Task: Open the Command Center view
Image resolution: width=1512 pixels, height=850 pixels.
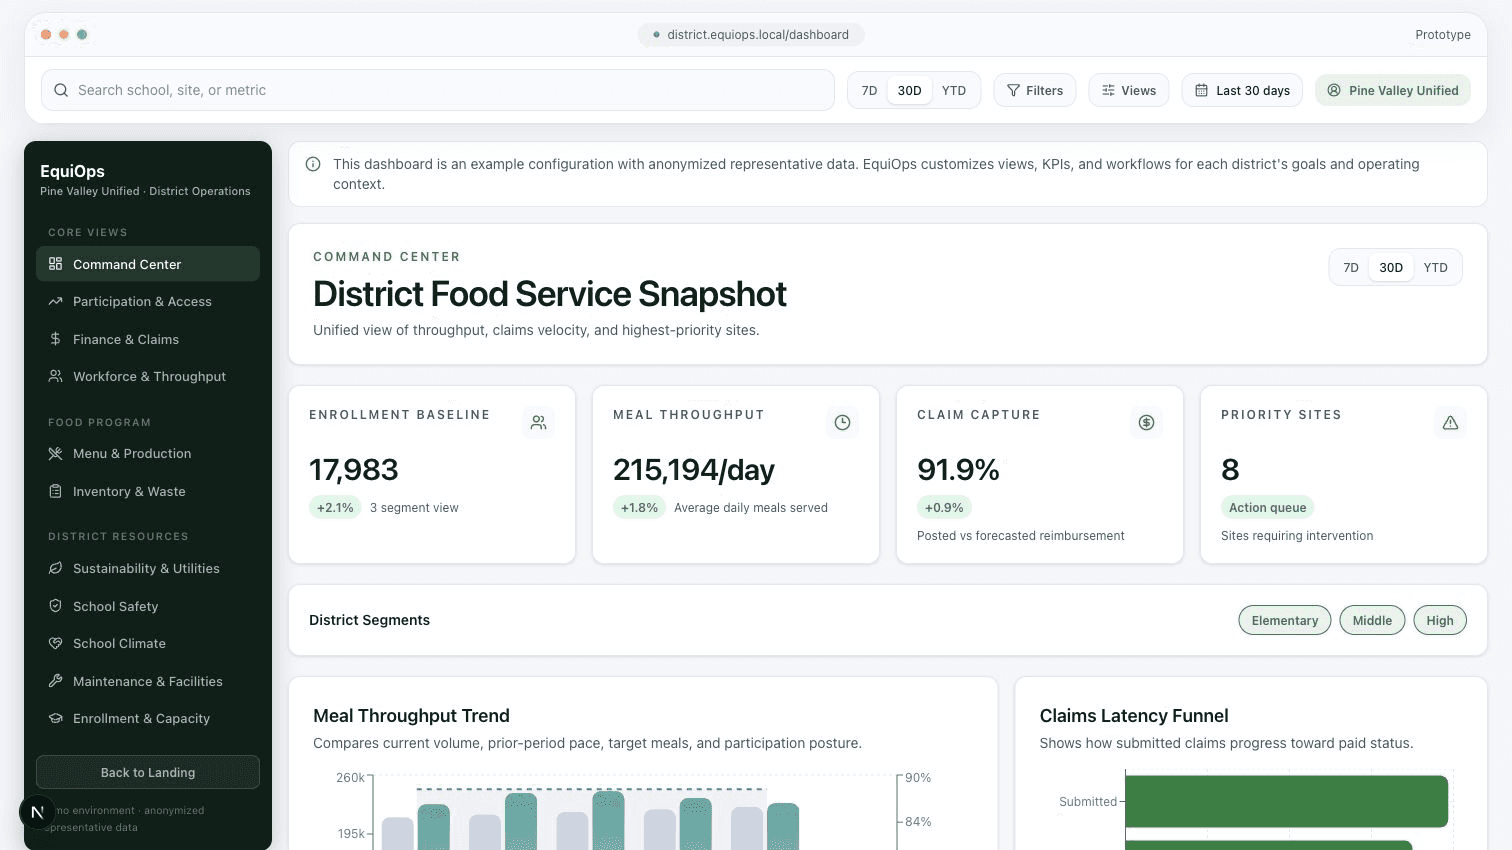Action: (148, 264)
